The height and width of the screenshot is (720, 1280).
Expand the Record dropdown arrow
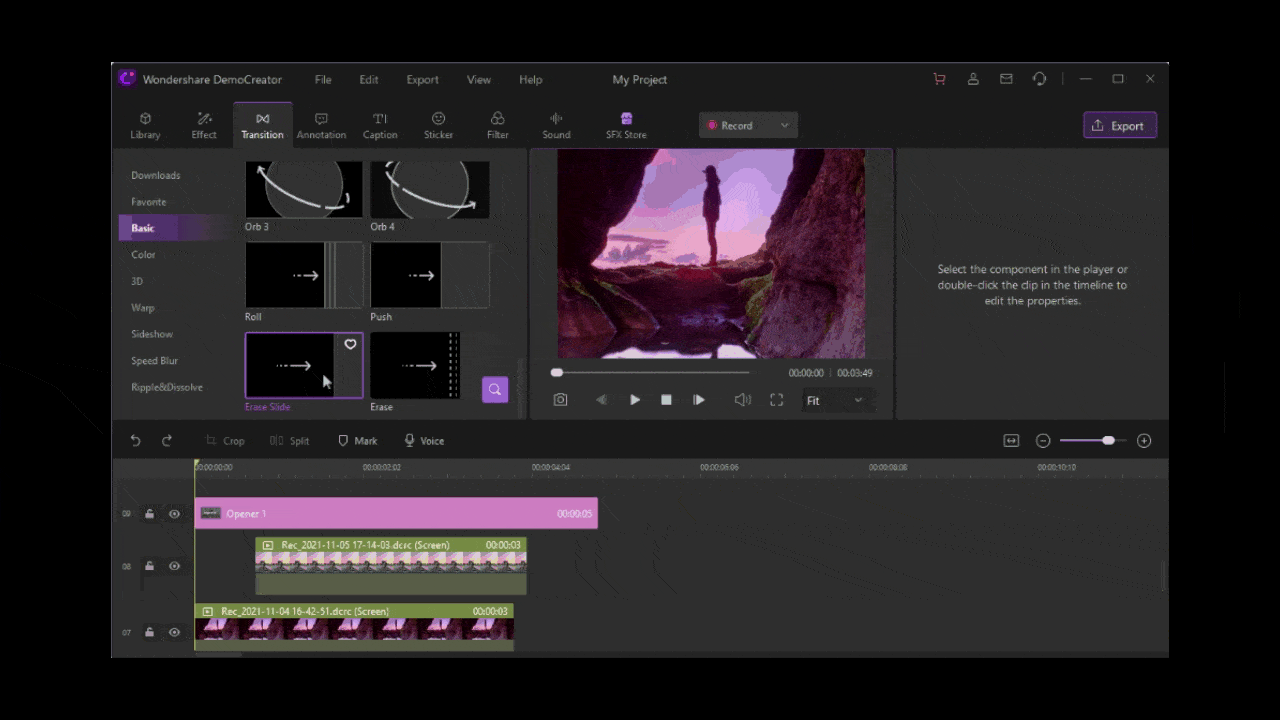coord(784,126)
